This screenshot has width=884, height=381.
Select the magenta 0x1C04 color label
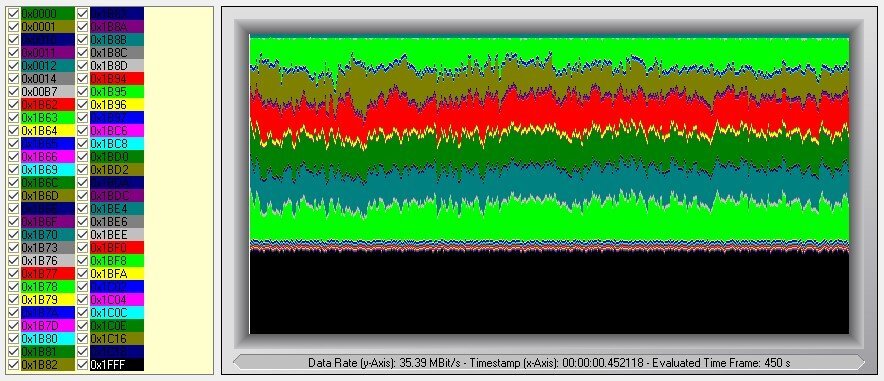click(x=117, y=299)
